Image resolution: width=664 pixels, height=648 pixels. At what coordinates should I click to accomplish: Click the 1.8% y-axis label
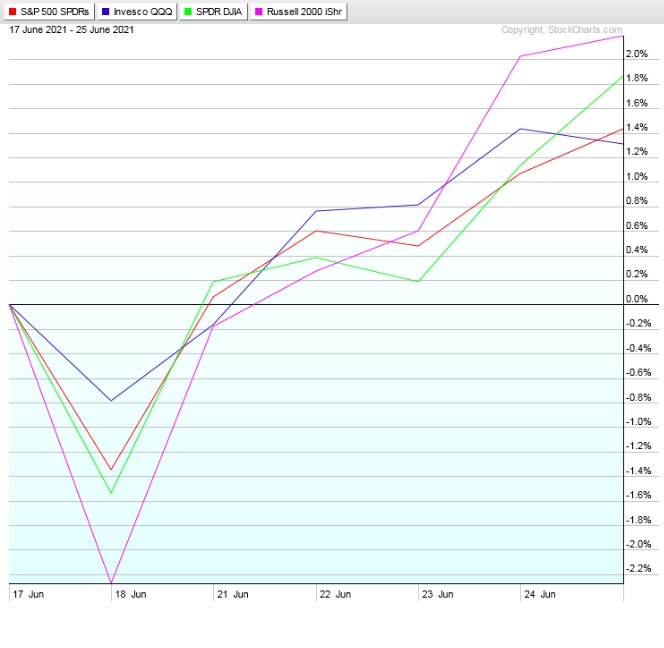click(x=637, y=78)
